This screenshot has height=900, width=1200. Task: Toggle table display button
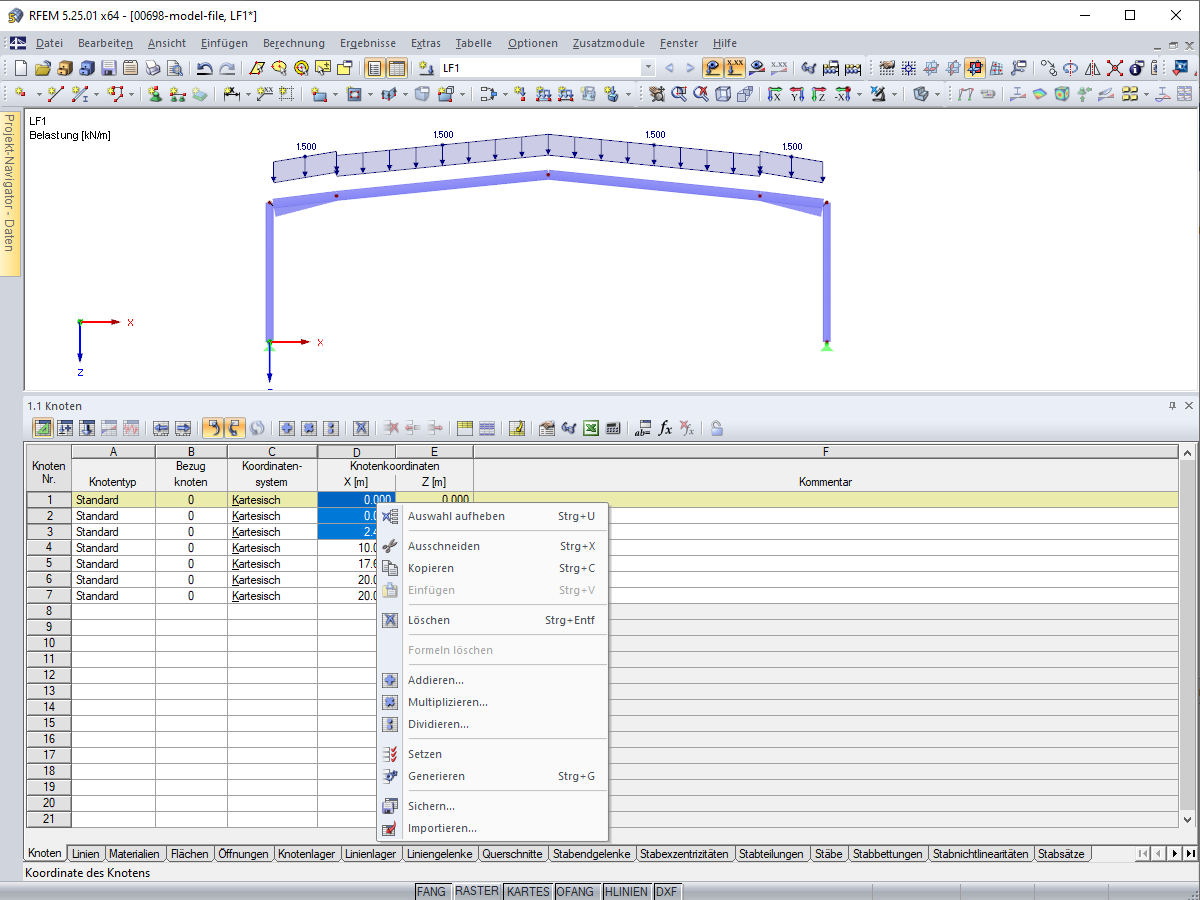[x=397, y=68]
